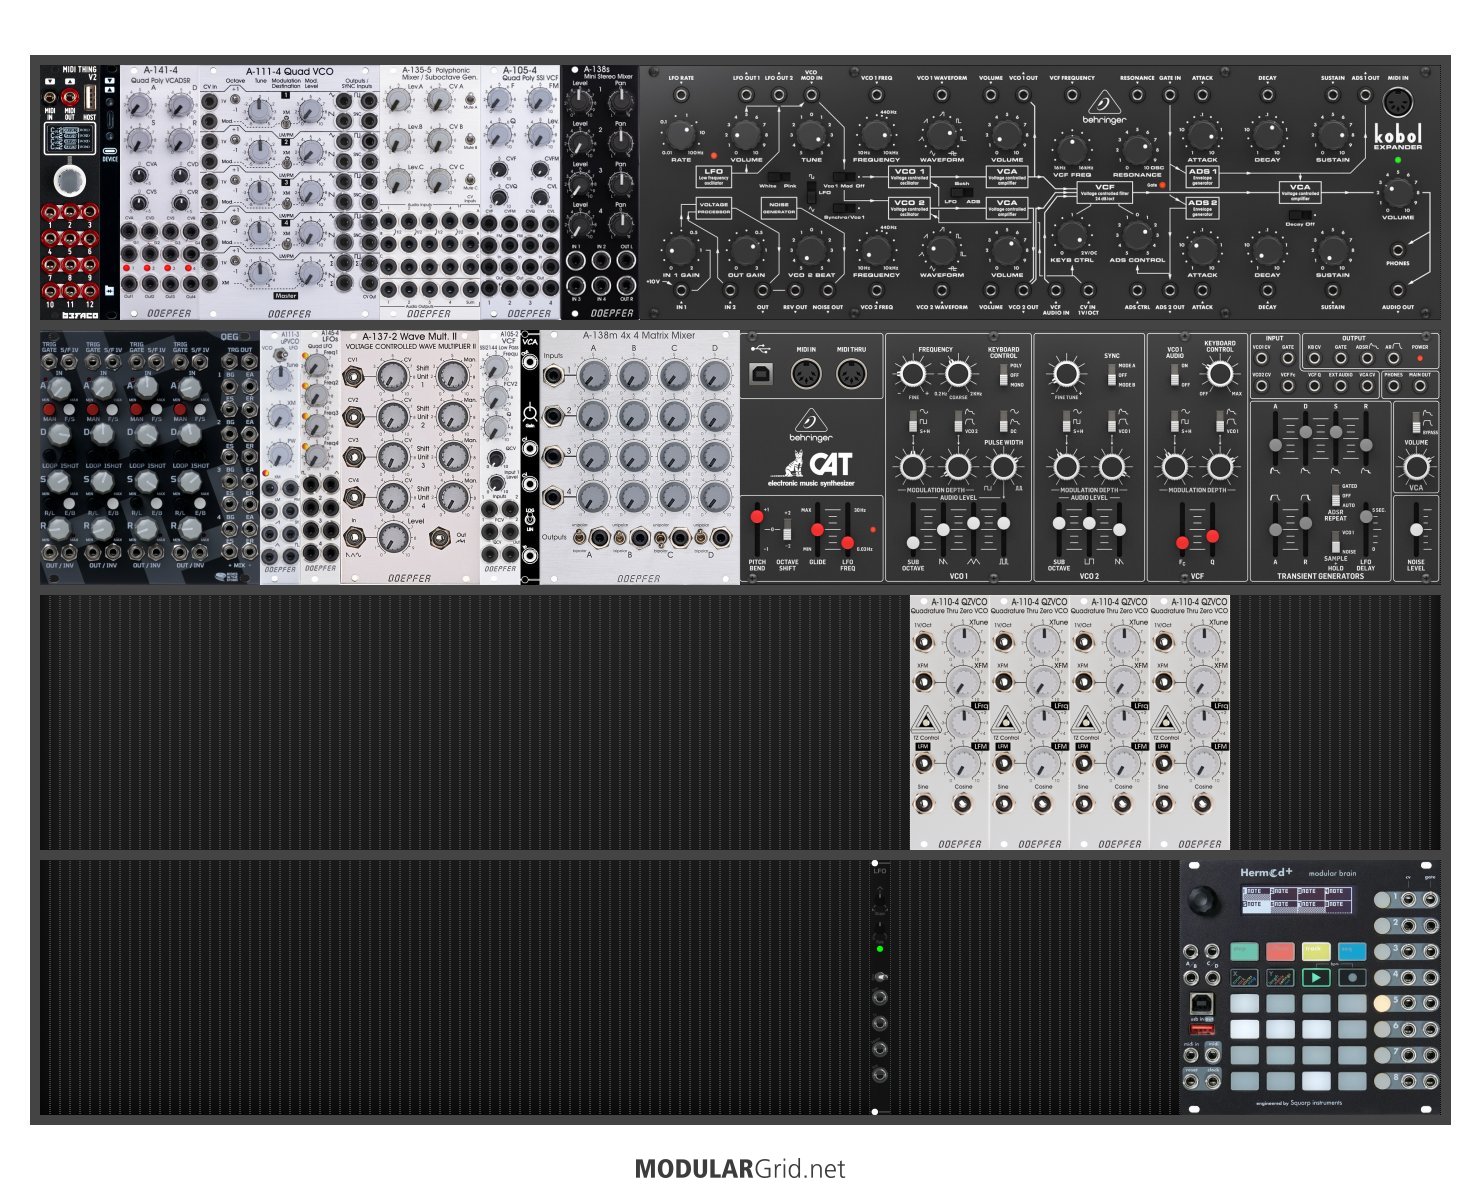The width and height of the screenshot is (1481, 1190).
Task: Click the Kobol LFO RATE knob
Action: pyautogui.click(x=680, y=135)
